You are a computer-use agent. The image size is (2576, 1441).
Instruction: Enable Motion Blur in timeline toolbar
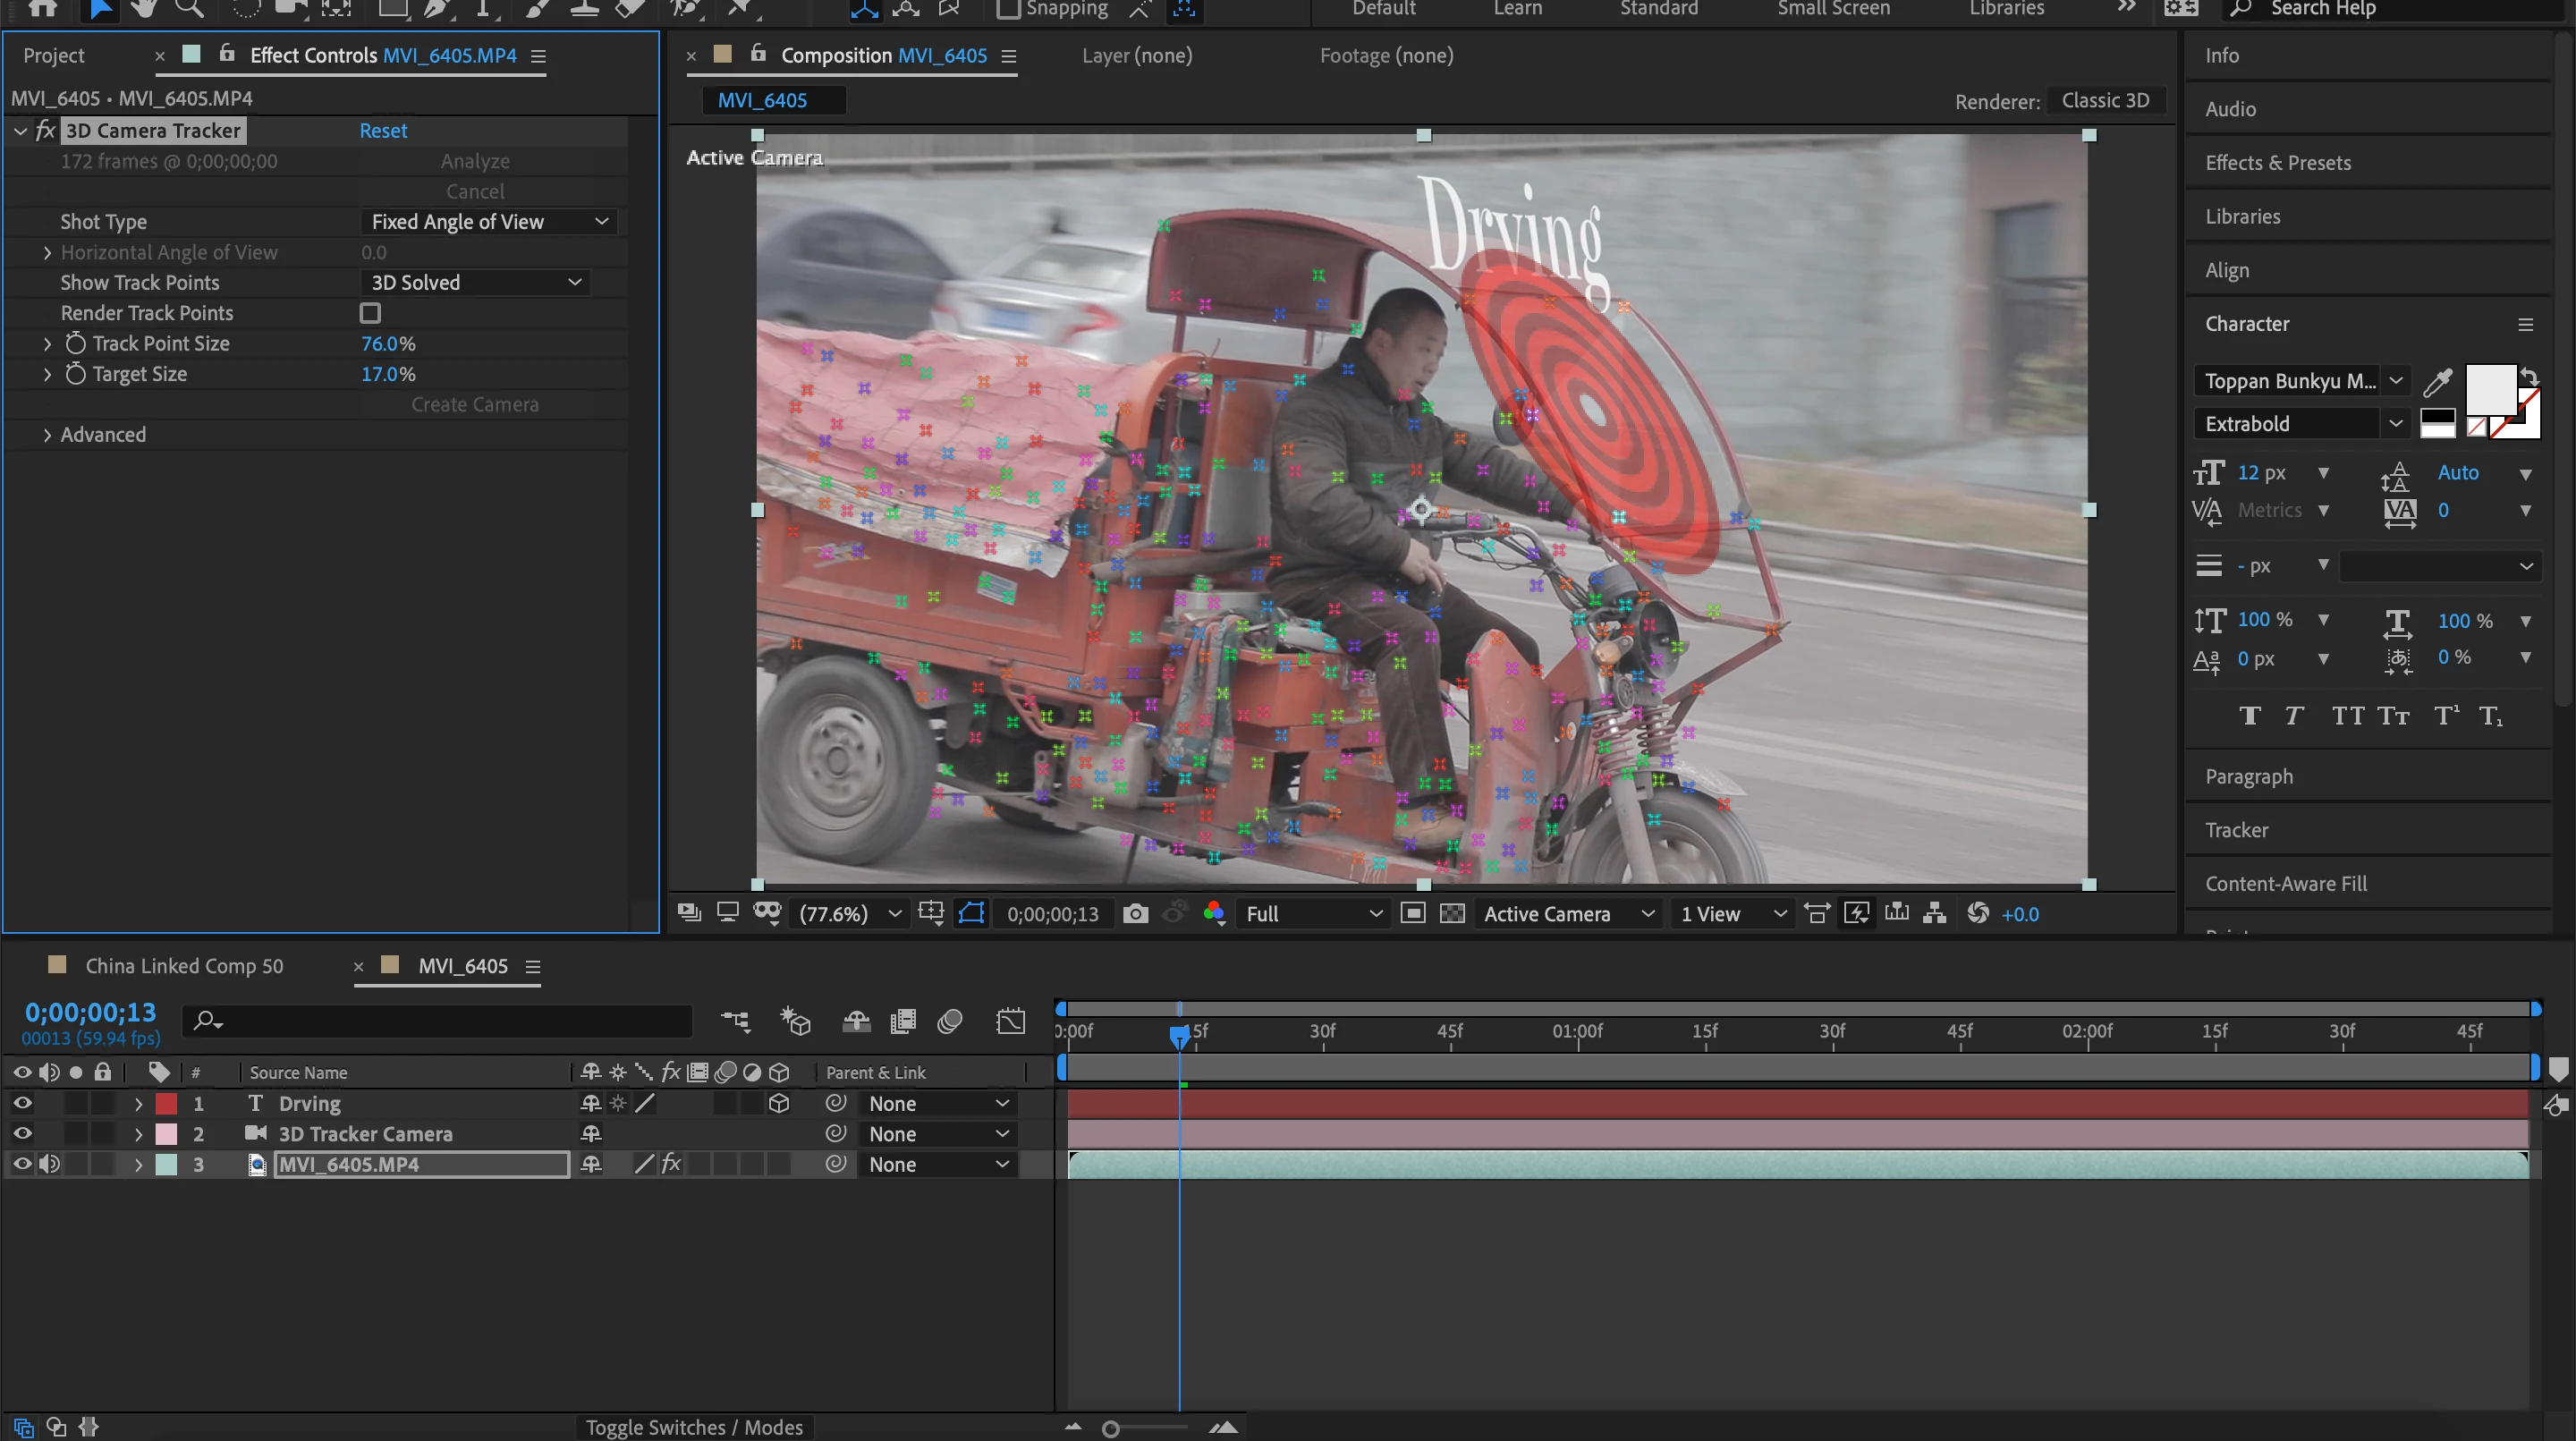click(x=950, y=1021)
